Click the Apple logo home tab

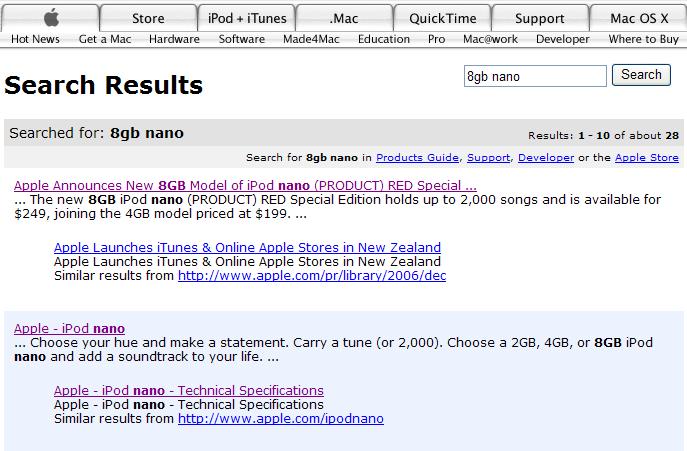50,18
